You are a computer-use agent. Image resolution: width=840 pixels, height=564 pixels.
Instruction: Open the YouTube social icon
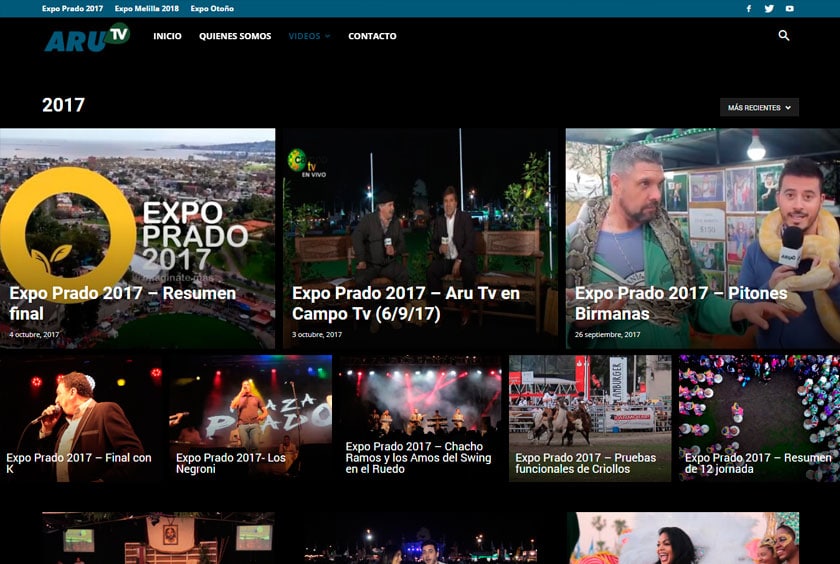point(789,9)
